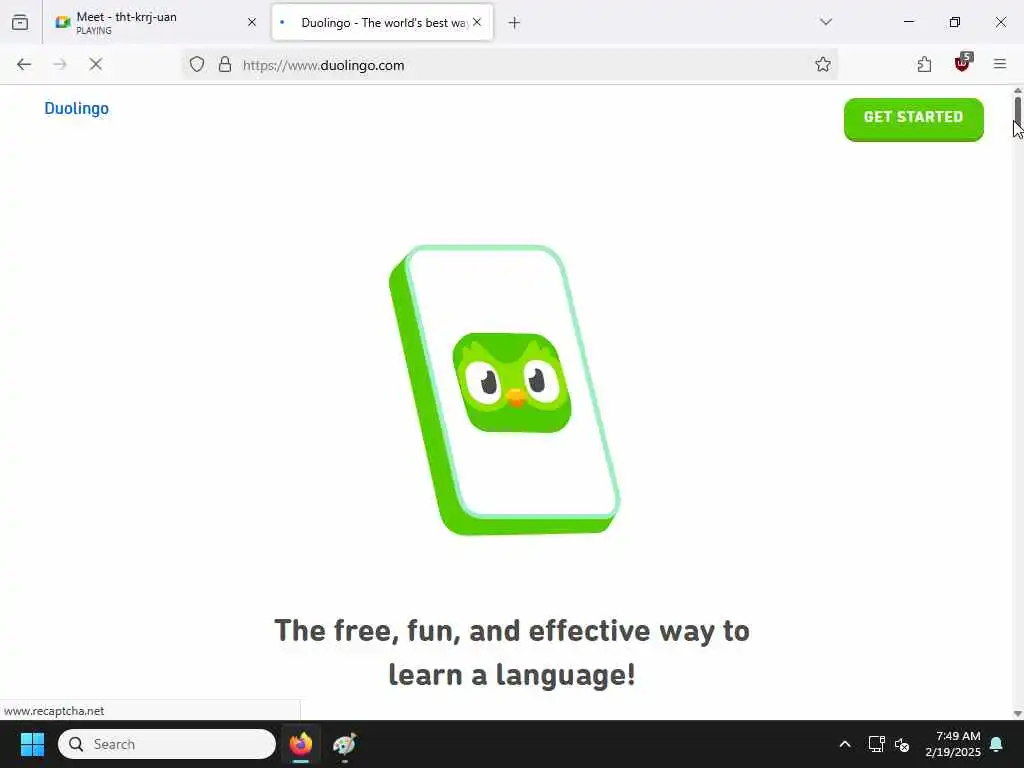Open the uBlock Origin extension icon
Image resolution: width=1024 pixels, height=768 pixels.
tap(963, 63)
